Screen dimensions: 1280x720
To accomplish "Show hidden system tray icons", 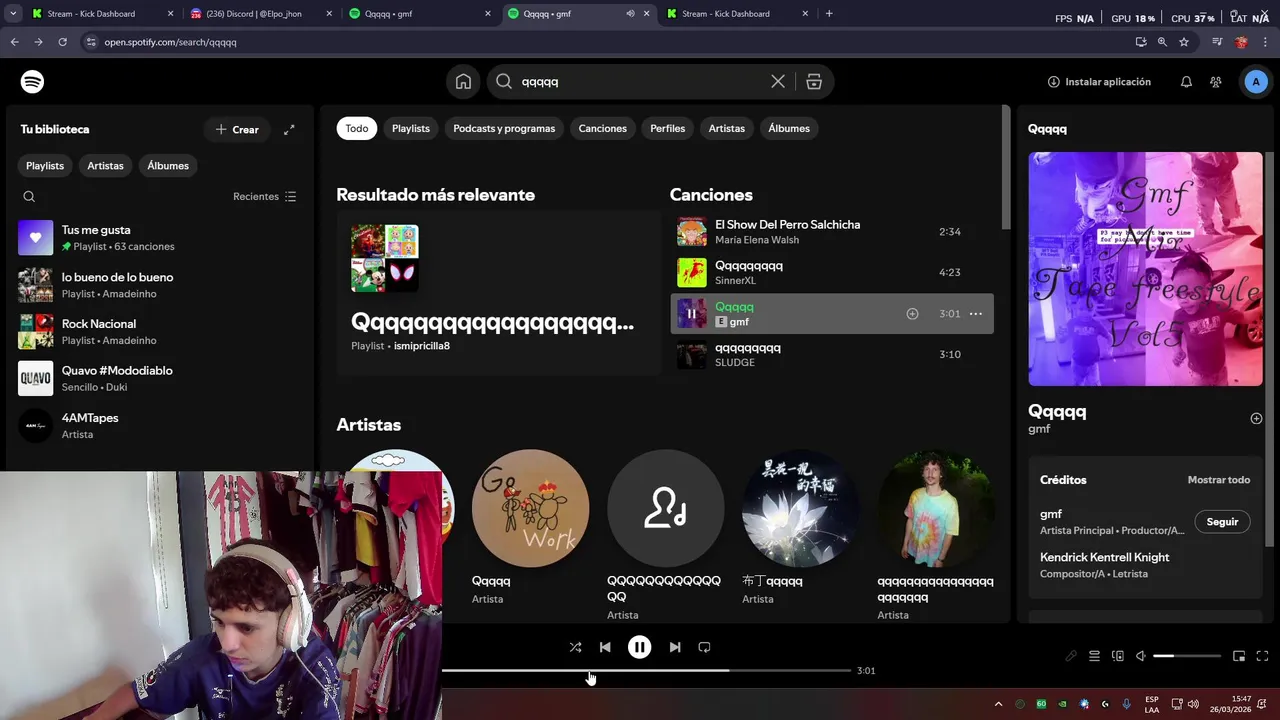I will 998,704.
